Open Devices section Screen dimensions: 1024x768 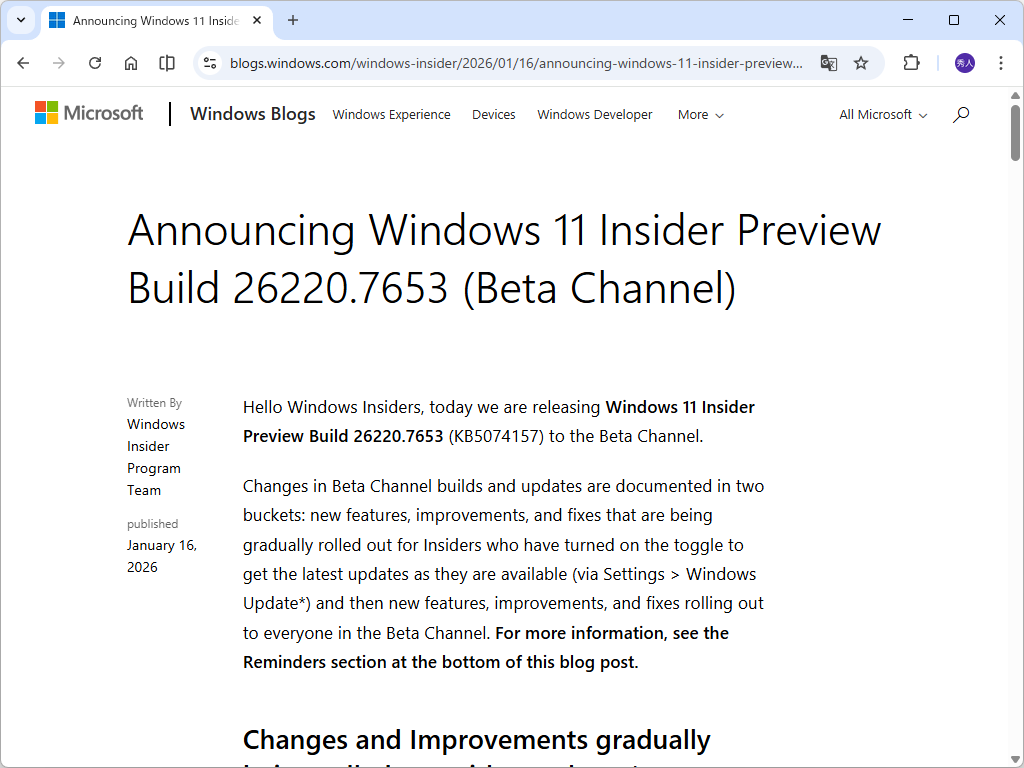(494, 115)
